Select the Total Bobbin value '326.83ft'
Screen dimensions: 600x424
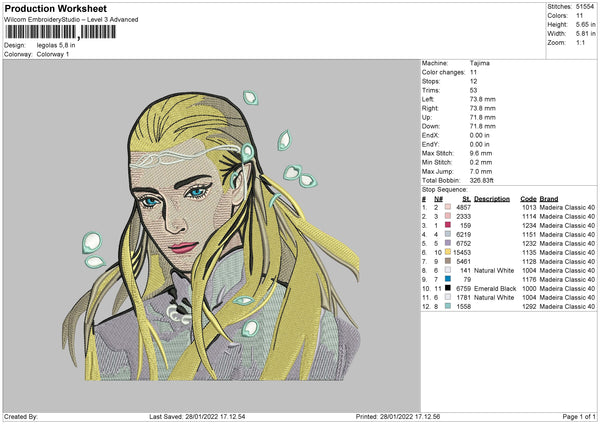(x=482, y=180)
